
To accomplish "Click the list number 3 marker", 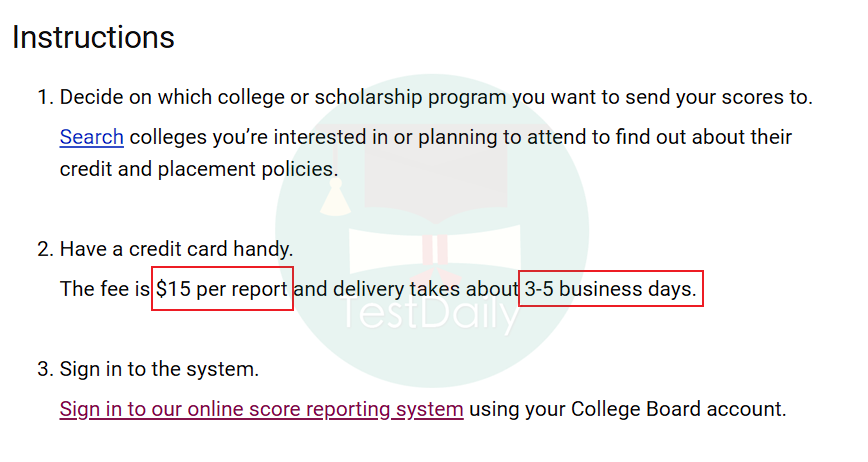I will coord(45,369).
